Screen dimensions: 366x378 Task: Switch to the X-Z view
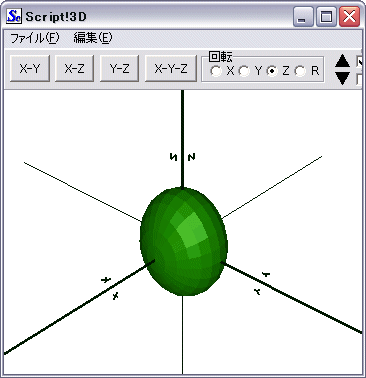click(74, 68)
